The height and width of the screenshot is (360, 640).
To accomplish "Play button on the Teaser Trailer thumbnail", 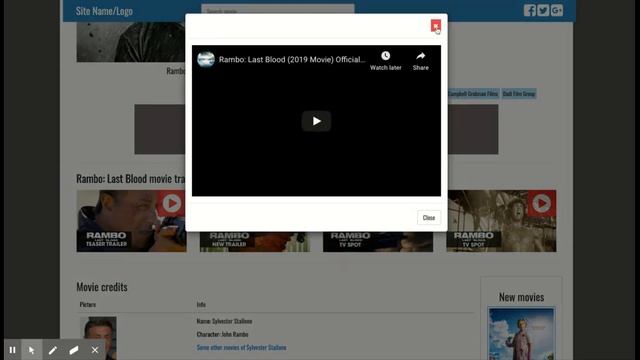I will (x=172, y=203).
